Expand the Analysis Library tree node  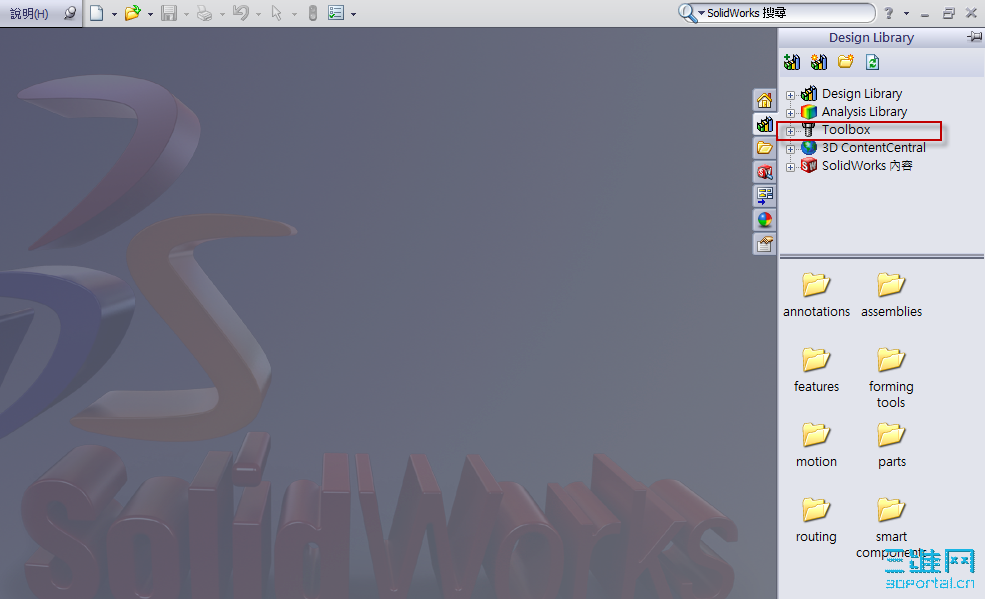[x=790, y=114]
